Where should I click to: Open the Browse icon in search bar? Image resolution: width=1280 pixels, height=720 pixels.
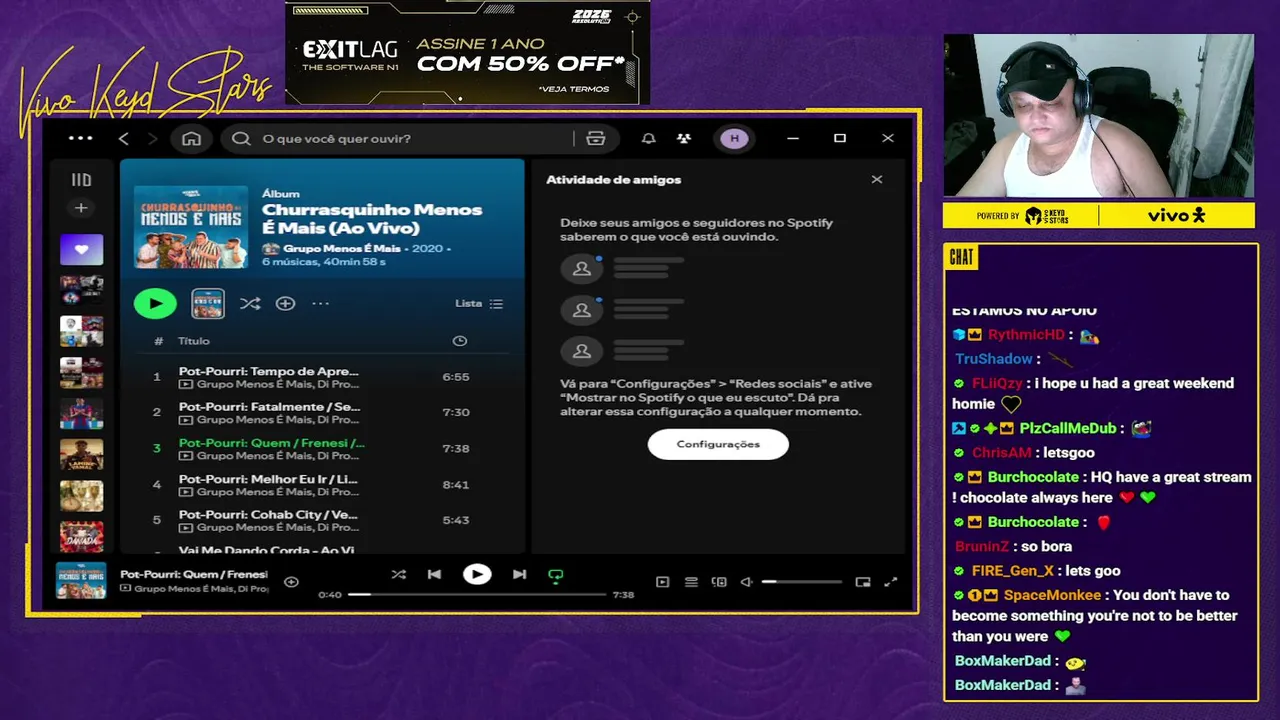click(x=596, y=138)
